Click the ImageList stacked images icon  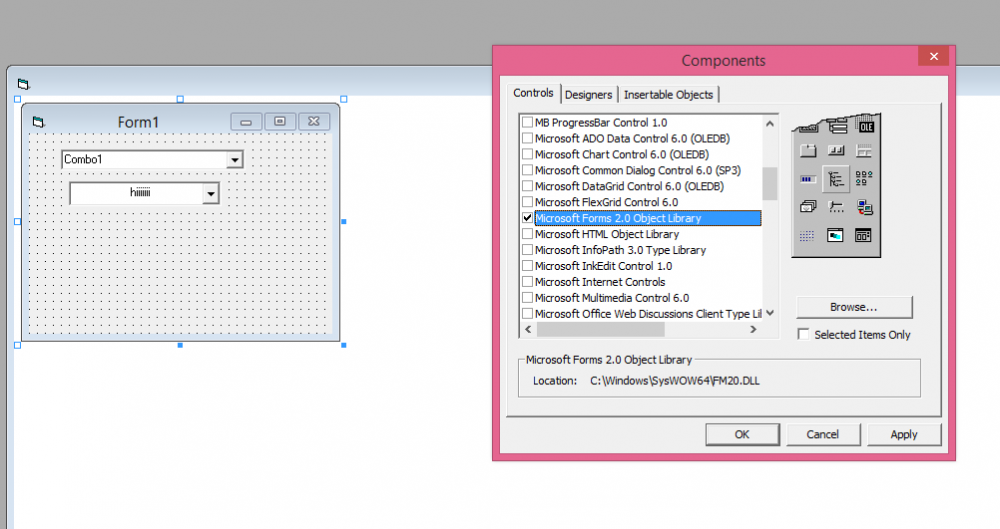tap(808, 207)
